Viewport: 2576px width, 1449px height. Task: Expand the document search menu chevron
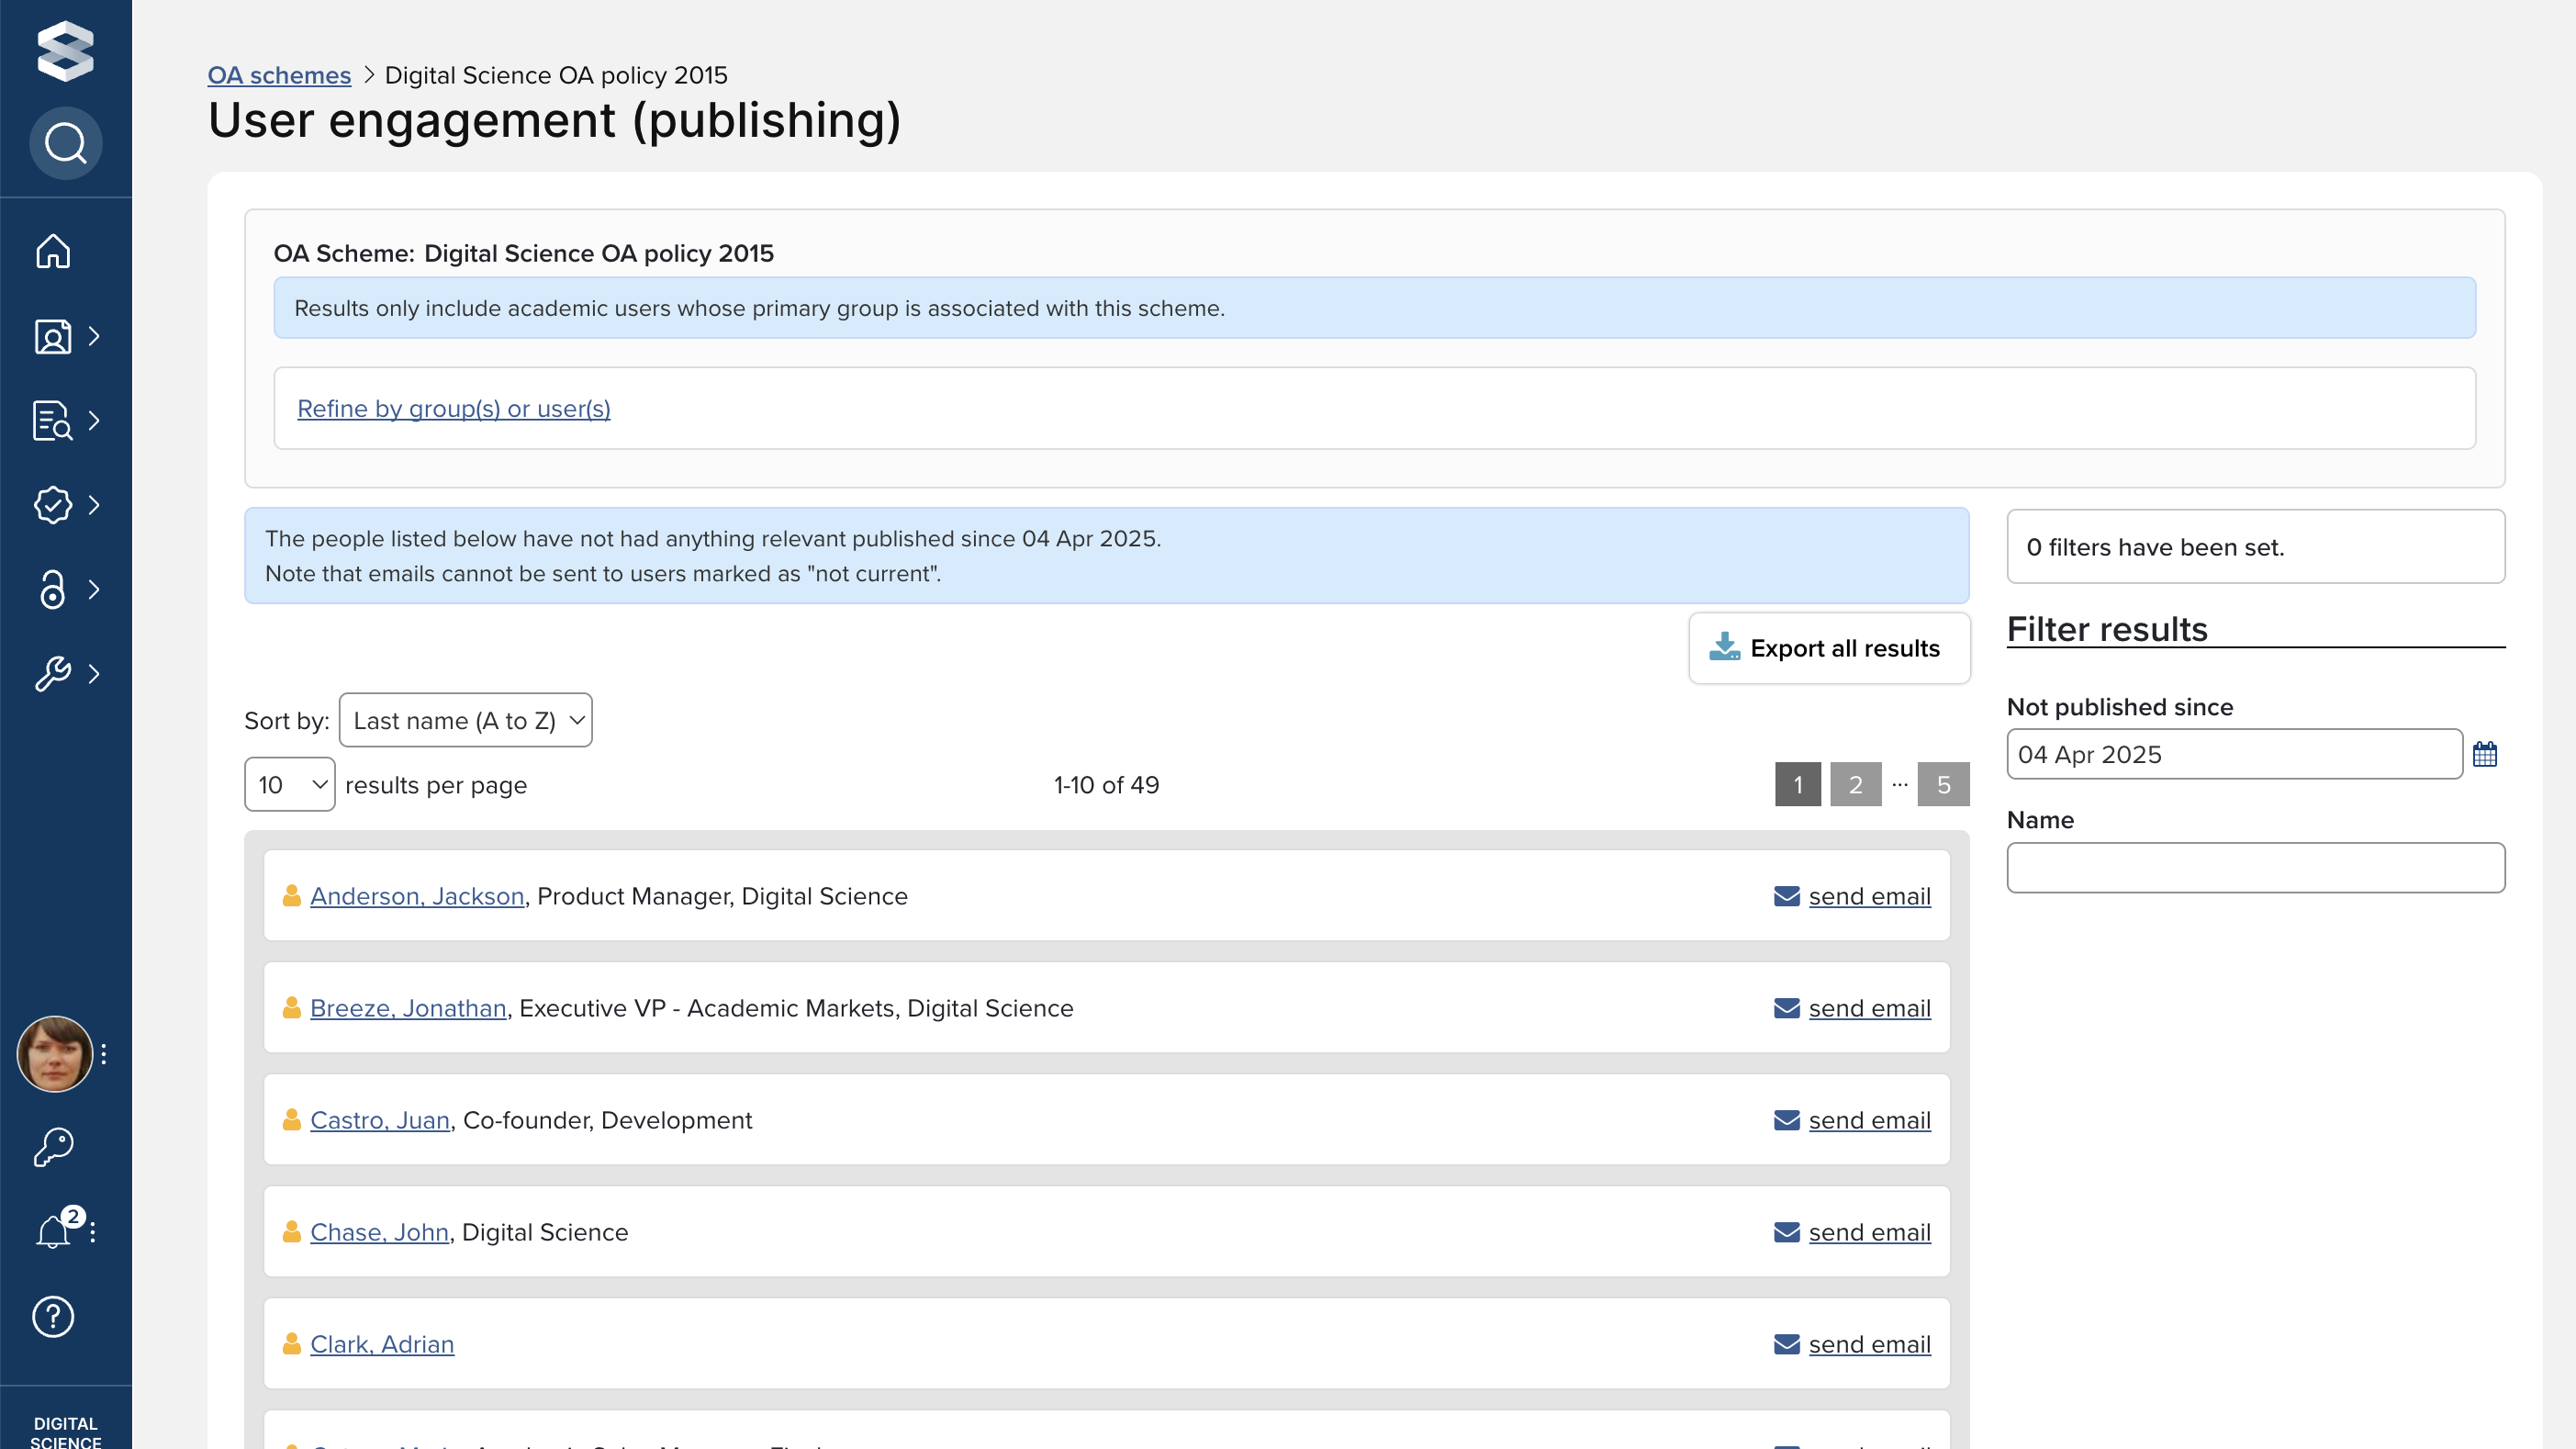pos(94,421)
